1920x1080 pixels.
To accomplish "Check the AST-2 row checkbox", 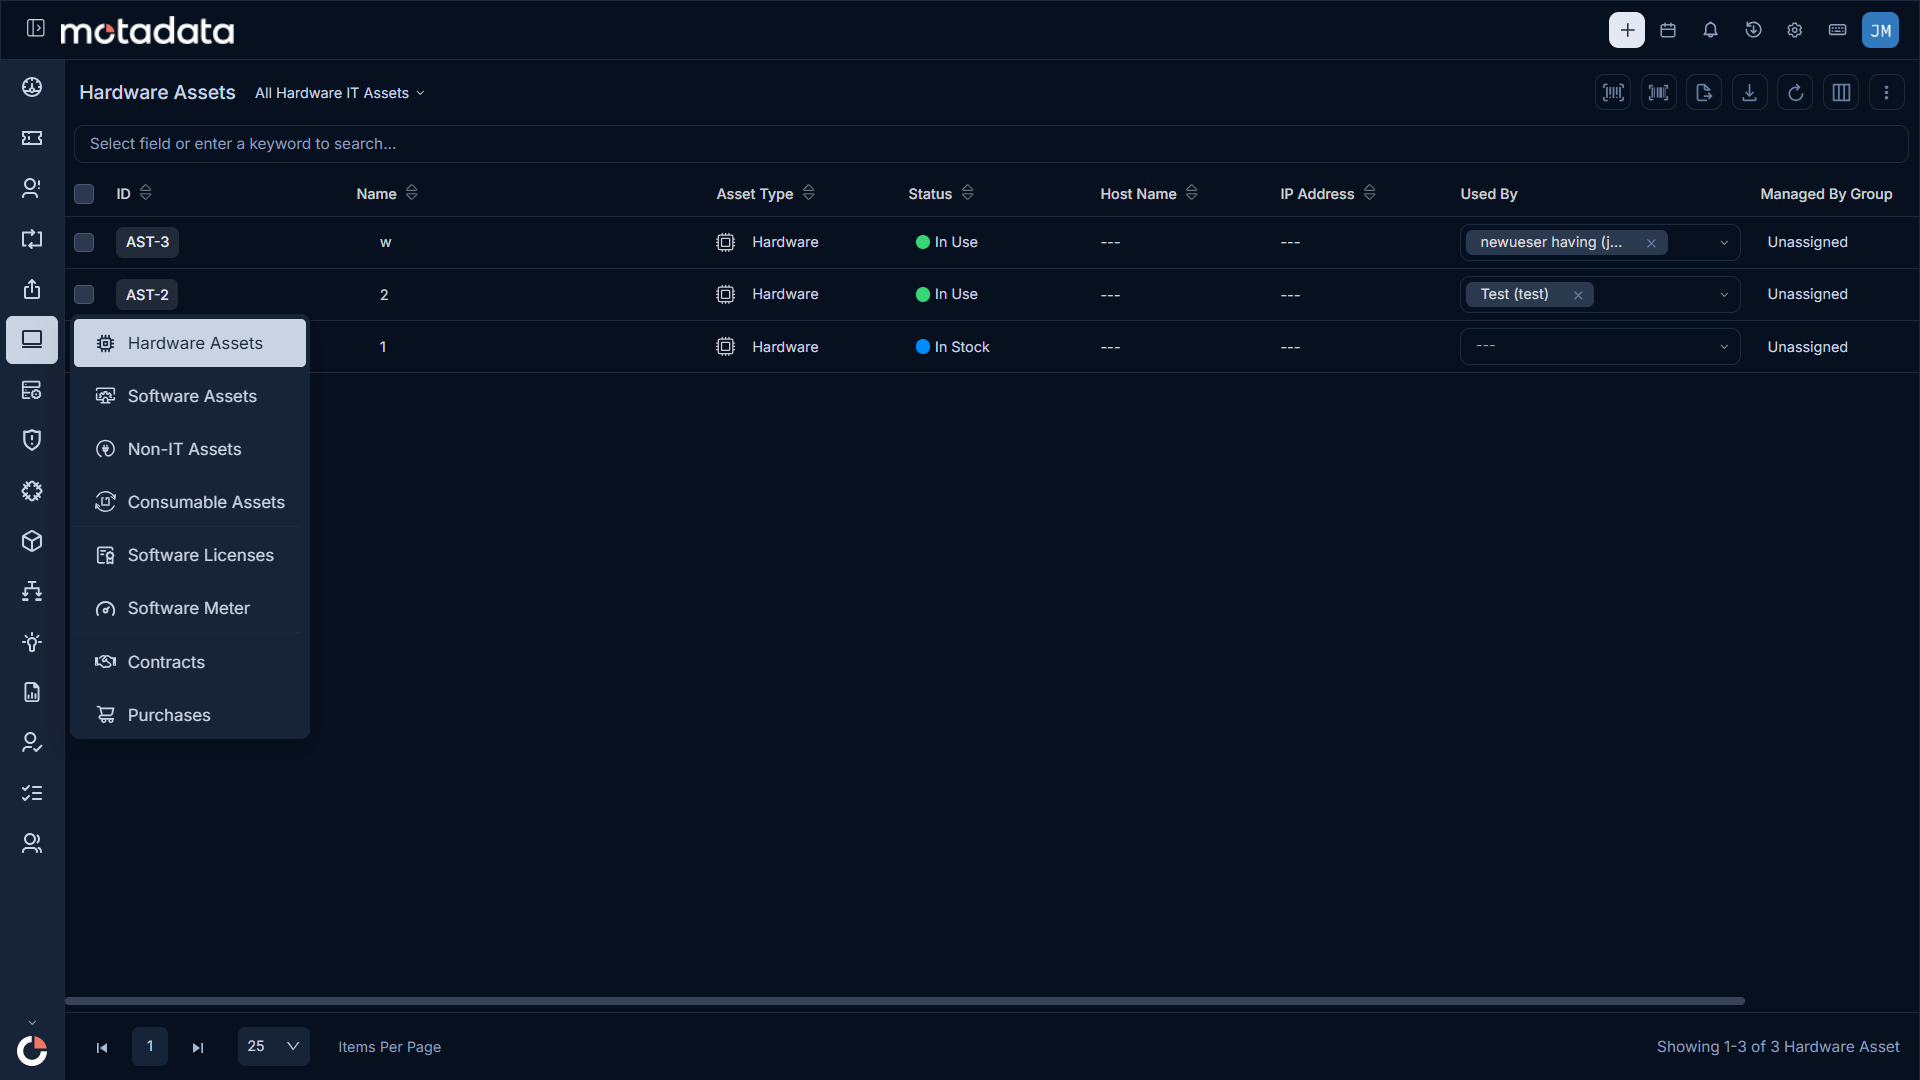I will [84, 294].
